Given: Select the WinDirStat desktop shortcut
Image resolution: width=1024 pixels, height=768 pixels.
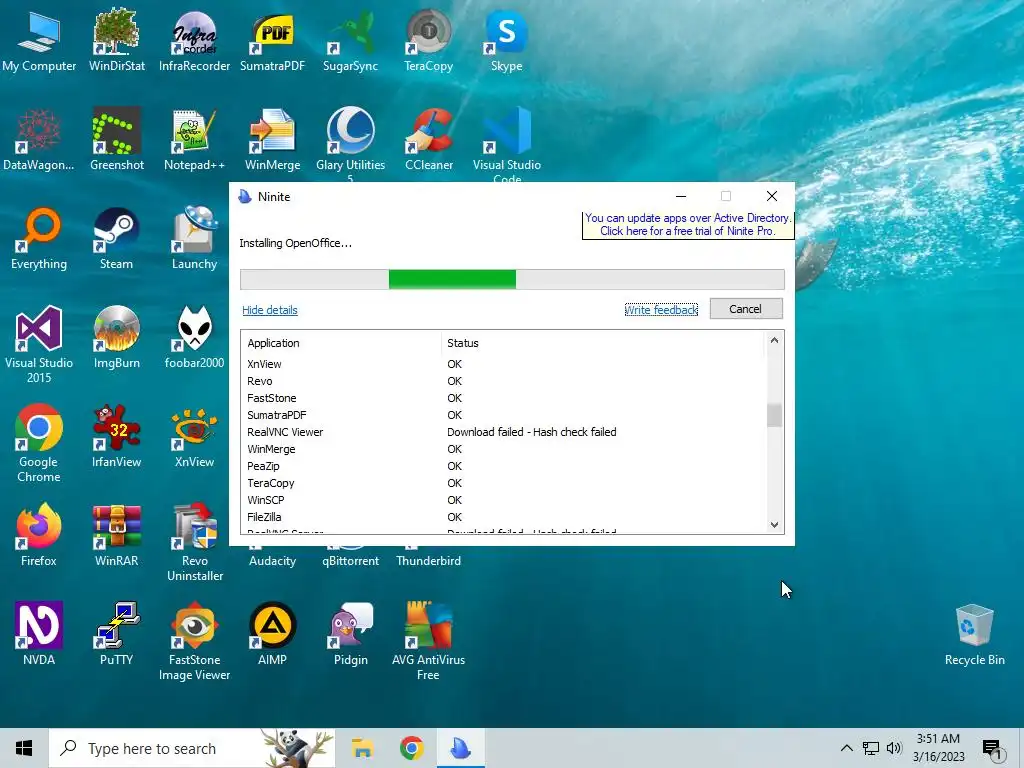Looking at the screenshot, I should (x=116, y=40).
